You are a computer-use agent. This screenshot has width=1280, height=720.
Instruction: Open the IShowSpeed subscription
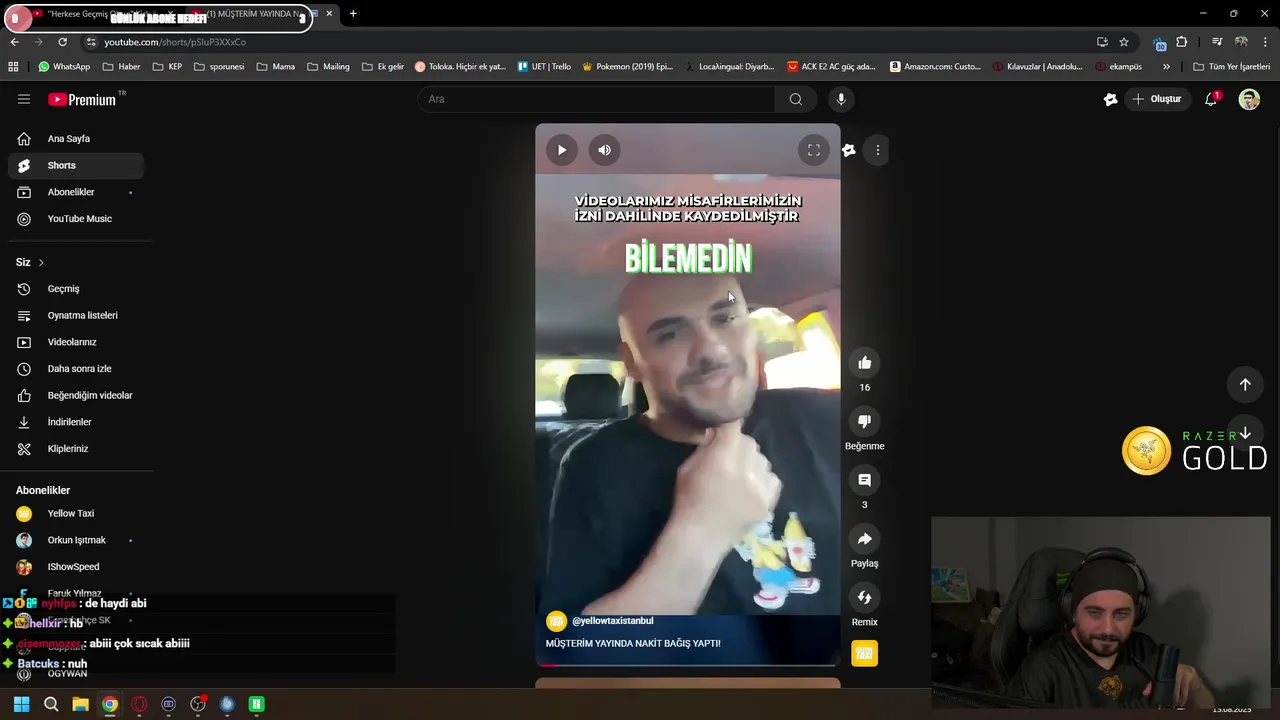(x=76, y=567)
